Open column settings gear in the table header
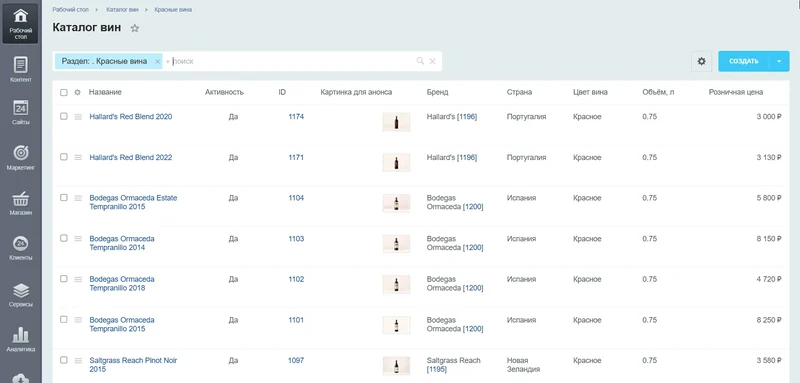This screenshot has height=383, width=800. tap(78, 92)
